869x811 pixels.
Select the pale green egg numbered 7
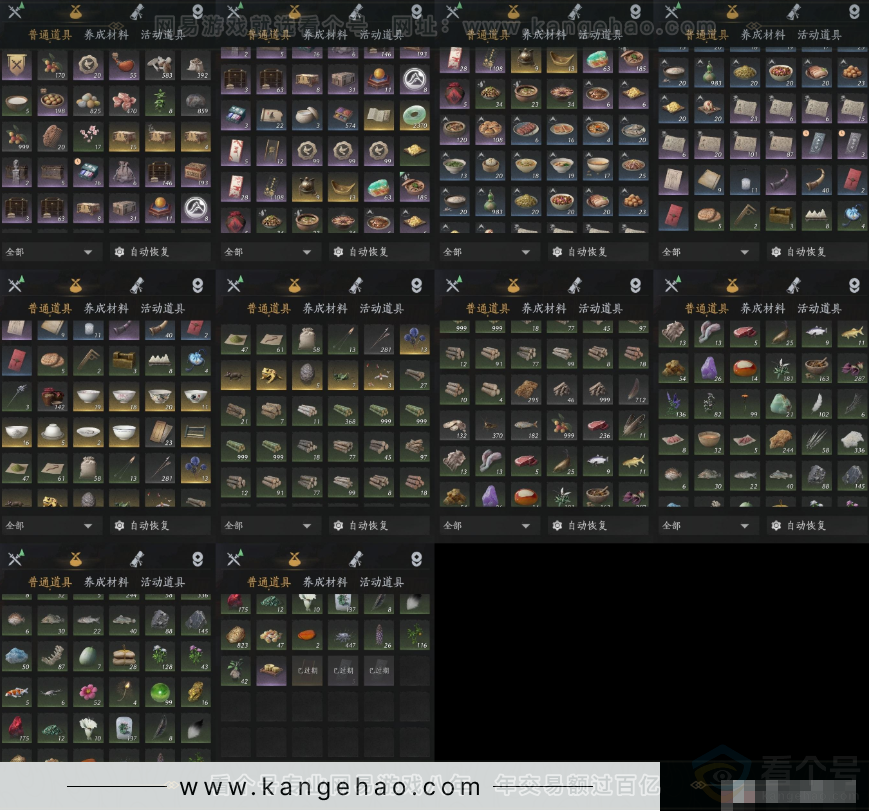coord(89,656)
